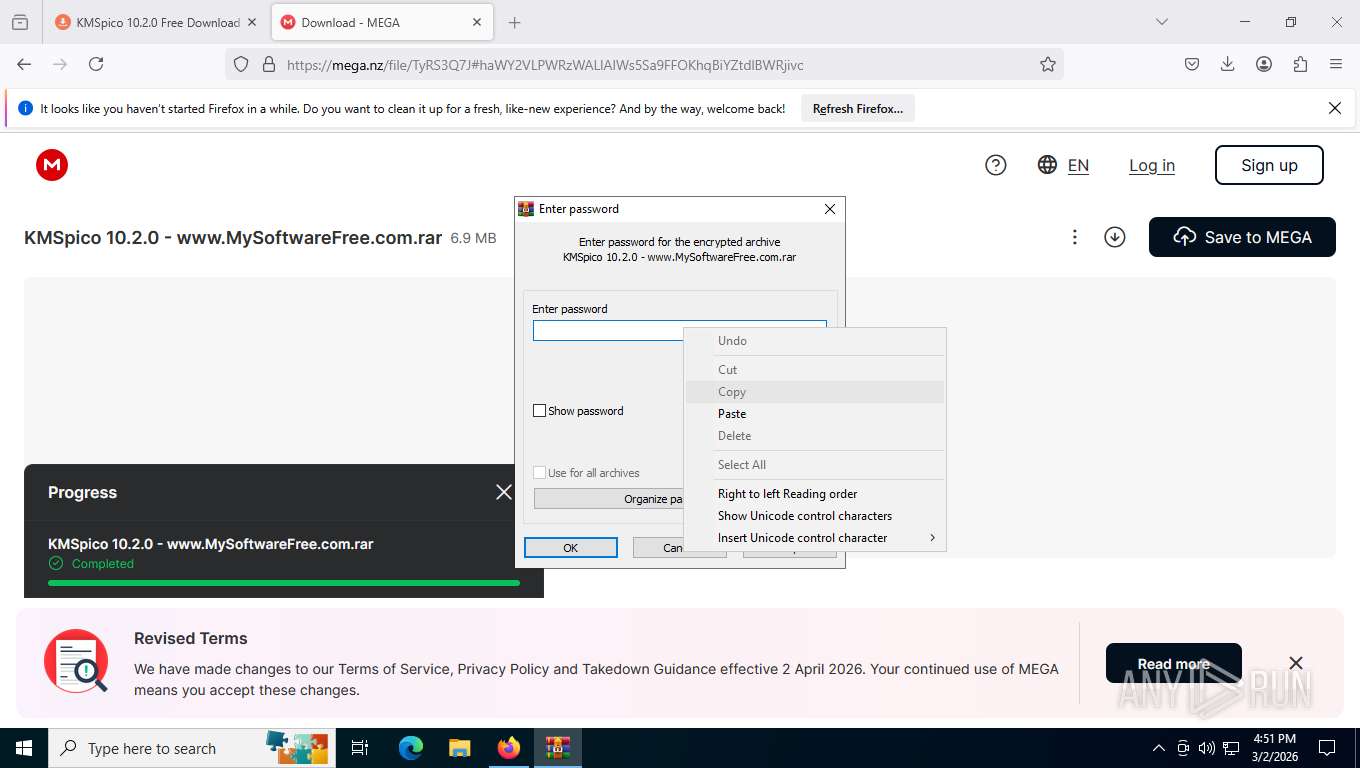Click the Log in link
1360x768 pixels.
pos(1152,165)
